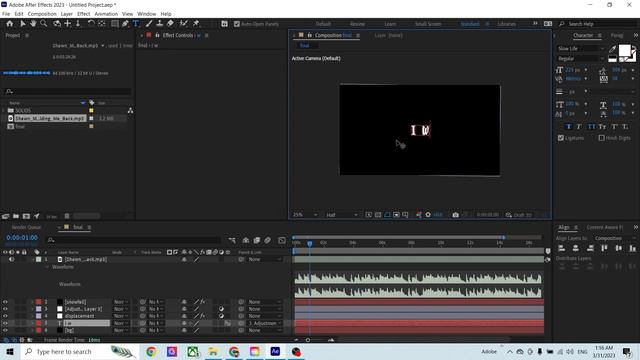Open the 25% magnification dropdown
Screen dimensions: 640x360
(304, 215)
